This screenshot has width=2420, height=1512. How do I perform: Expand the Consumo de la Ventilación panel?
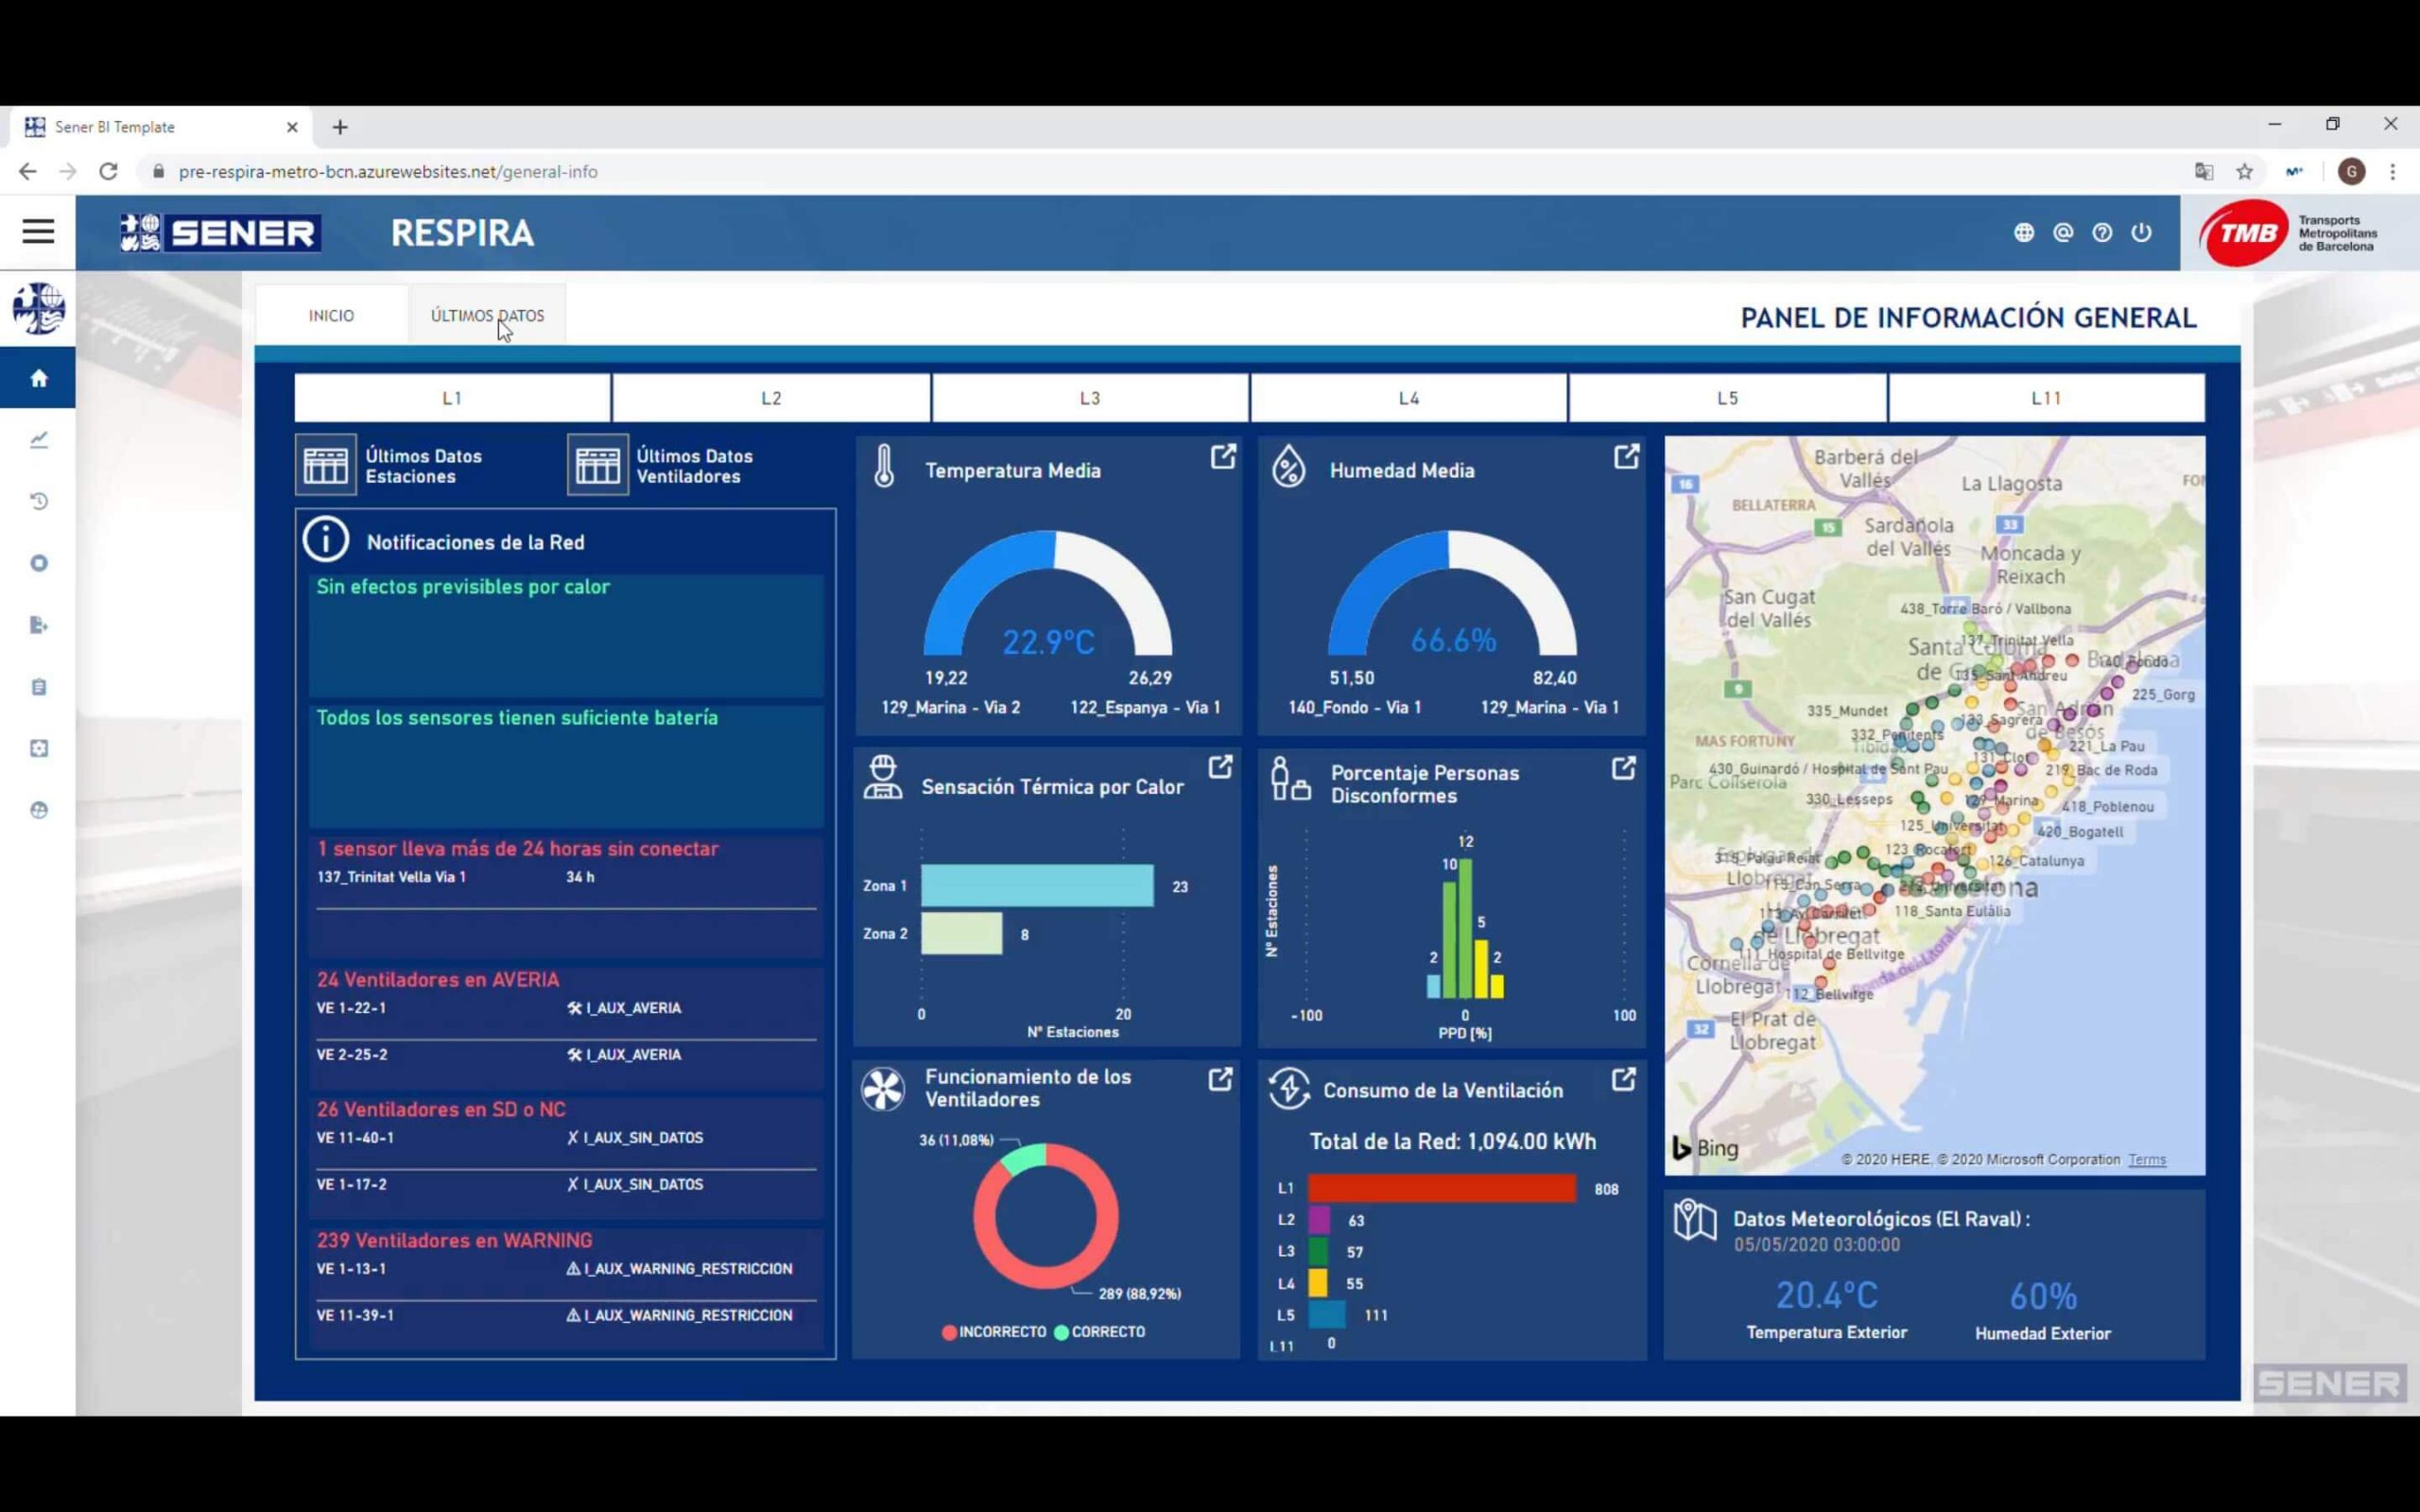pyautogui.click(x=1623, y=1079)
